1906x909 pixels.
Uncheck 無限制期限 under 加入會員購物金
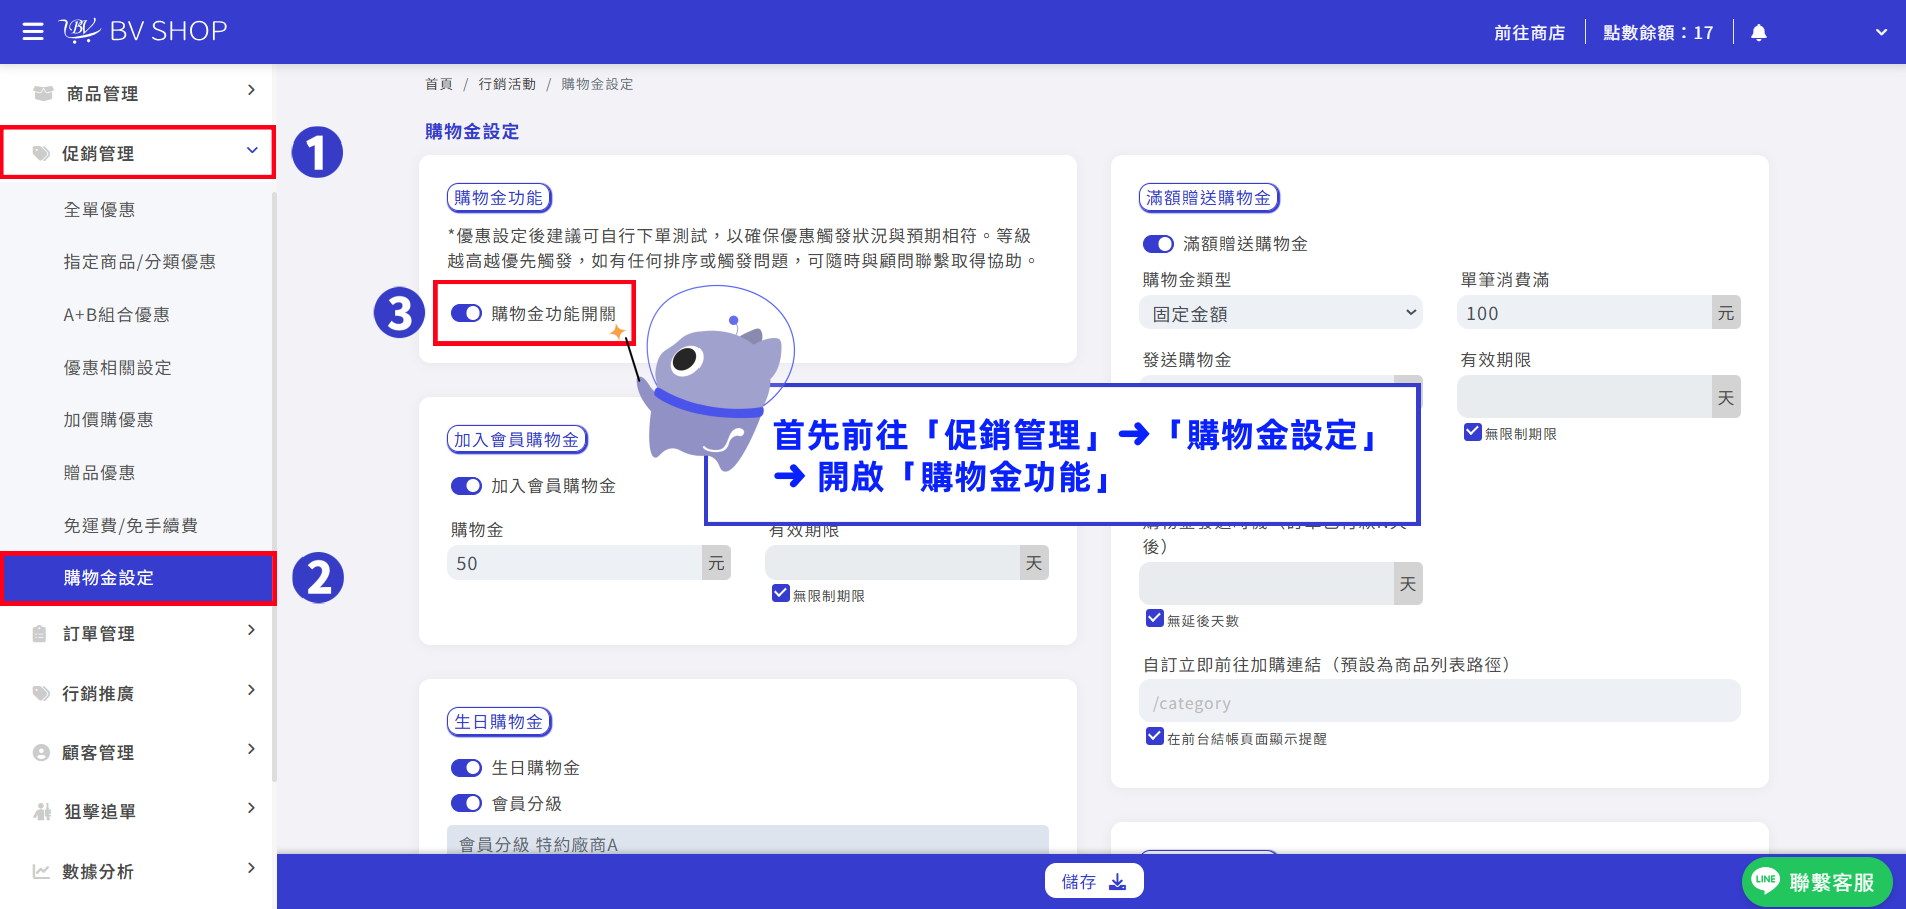click(781, 594)
